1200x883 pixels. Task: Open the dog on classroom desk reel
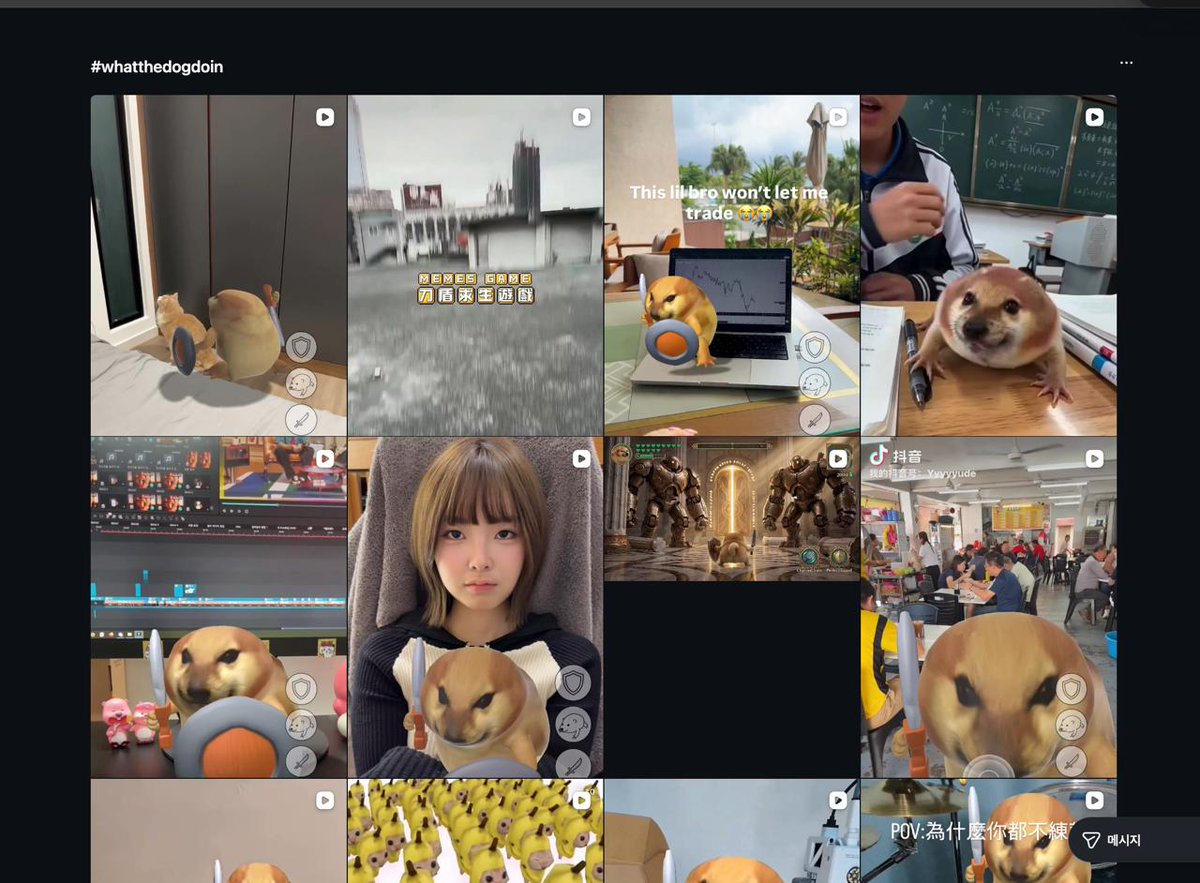[x=988, y=265]
